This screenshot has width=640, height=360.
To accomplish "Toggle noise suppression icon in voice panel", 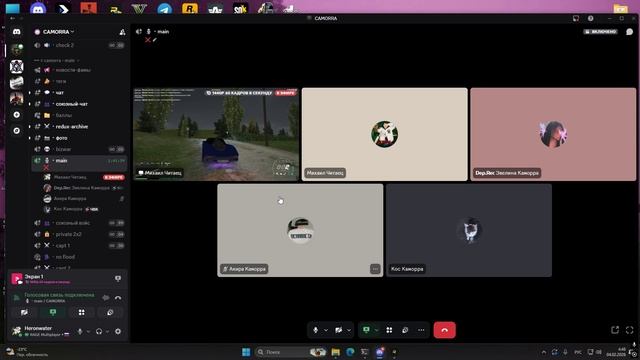I will point(106,298).
